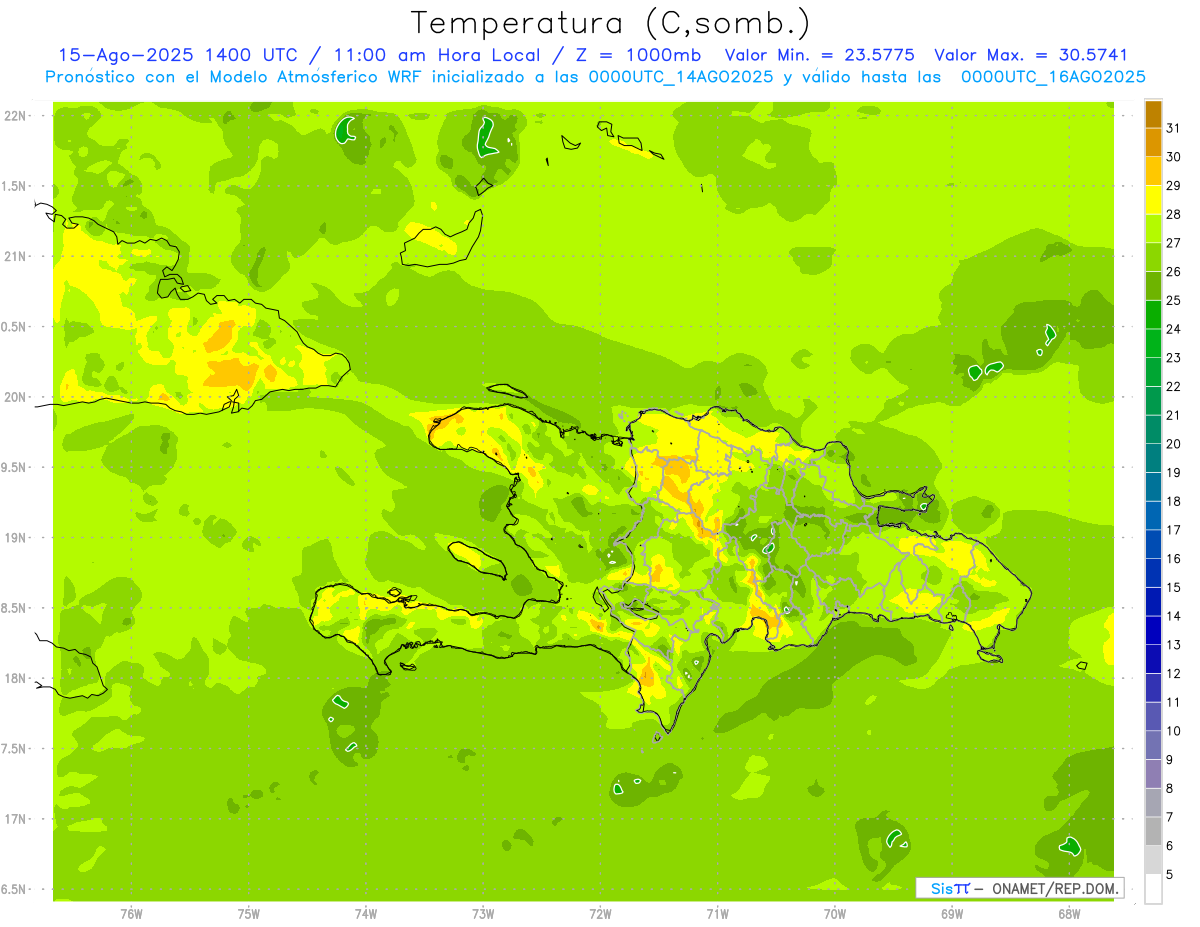
Task: Click the '69W' longitude label
Action: pyautogui.click(x=951, y=914)
